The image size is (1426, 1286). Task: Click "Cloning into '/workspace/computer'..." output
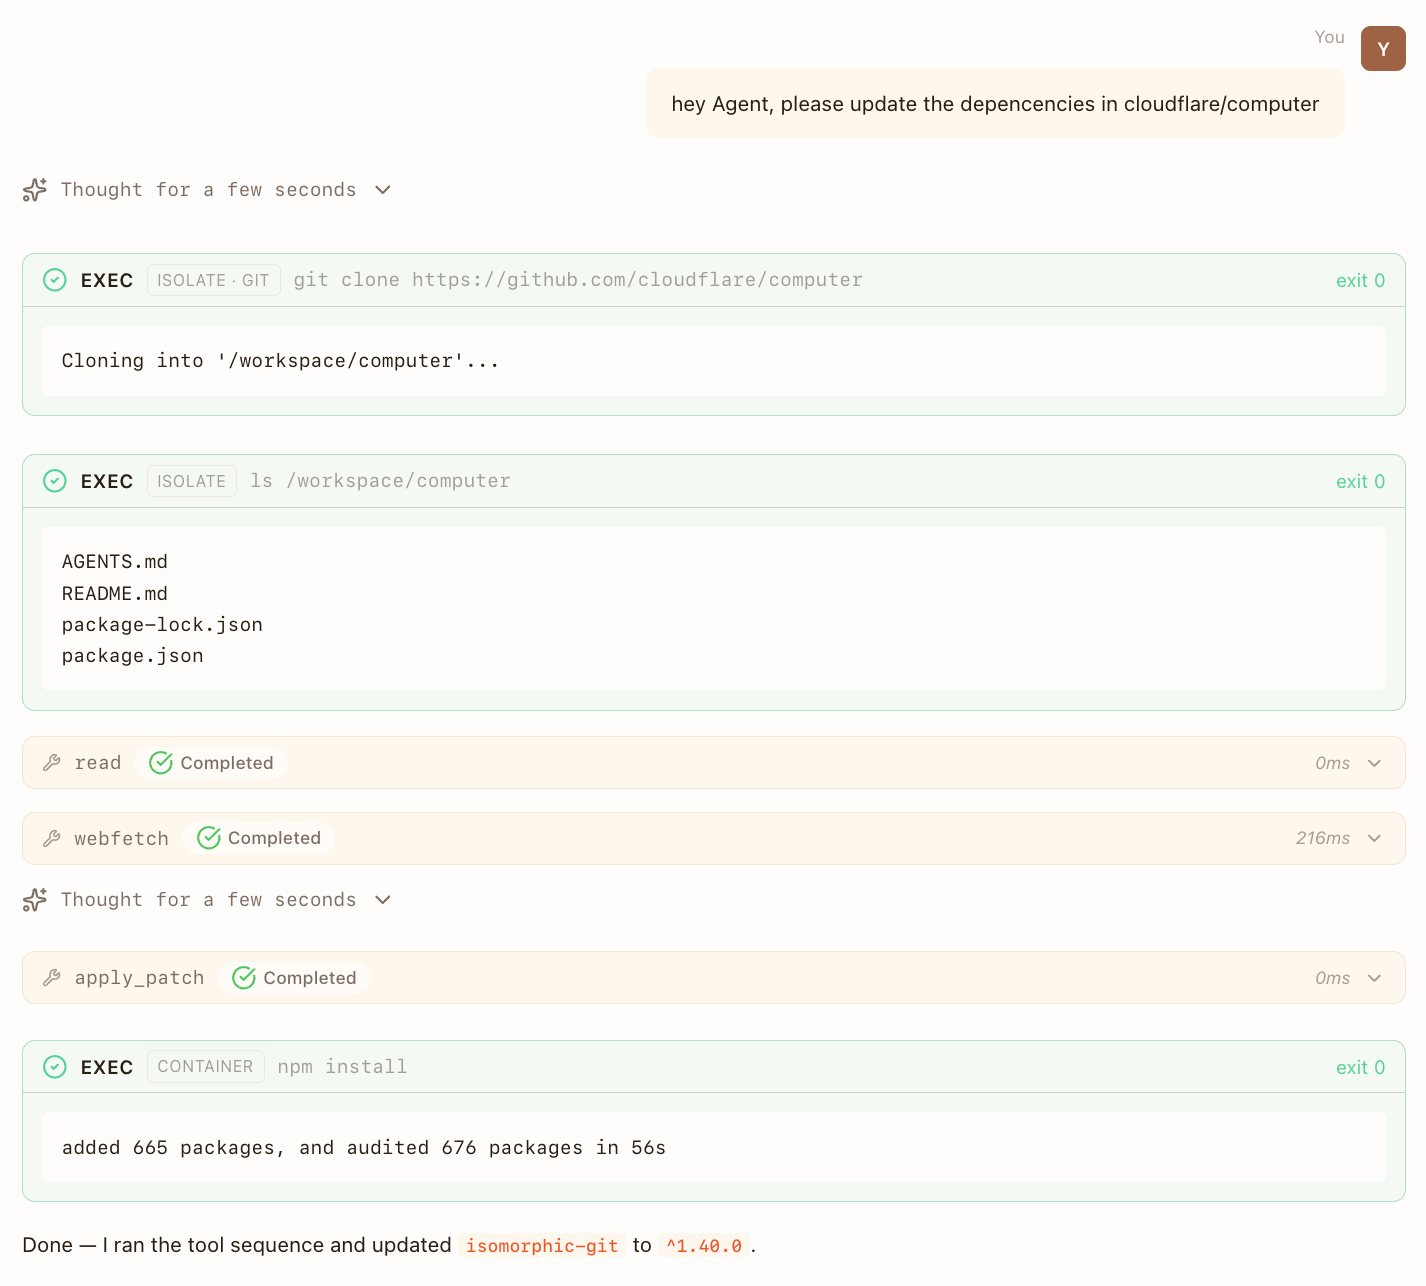(x=280, y=361)
